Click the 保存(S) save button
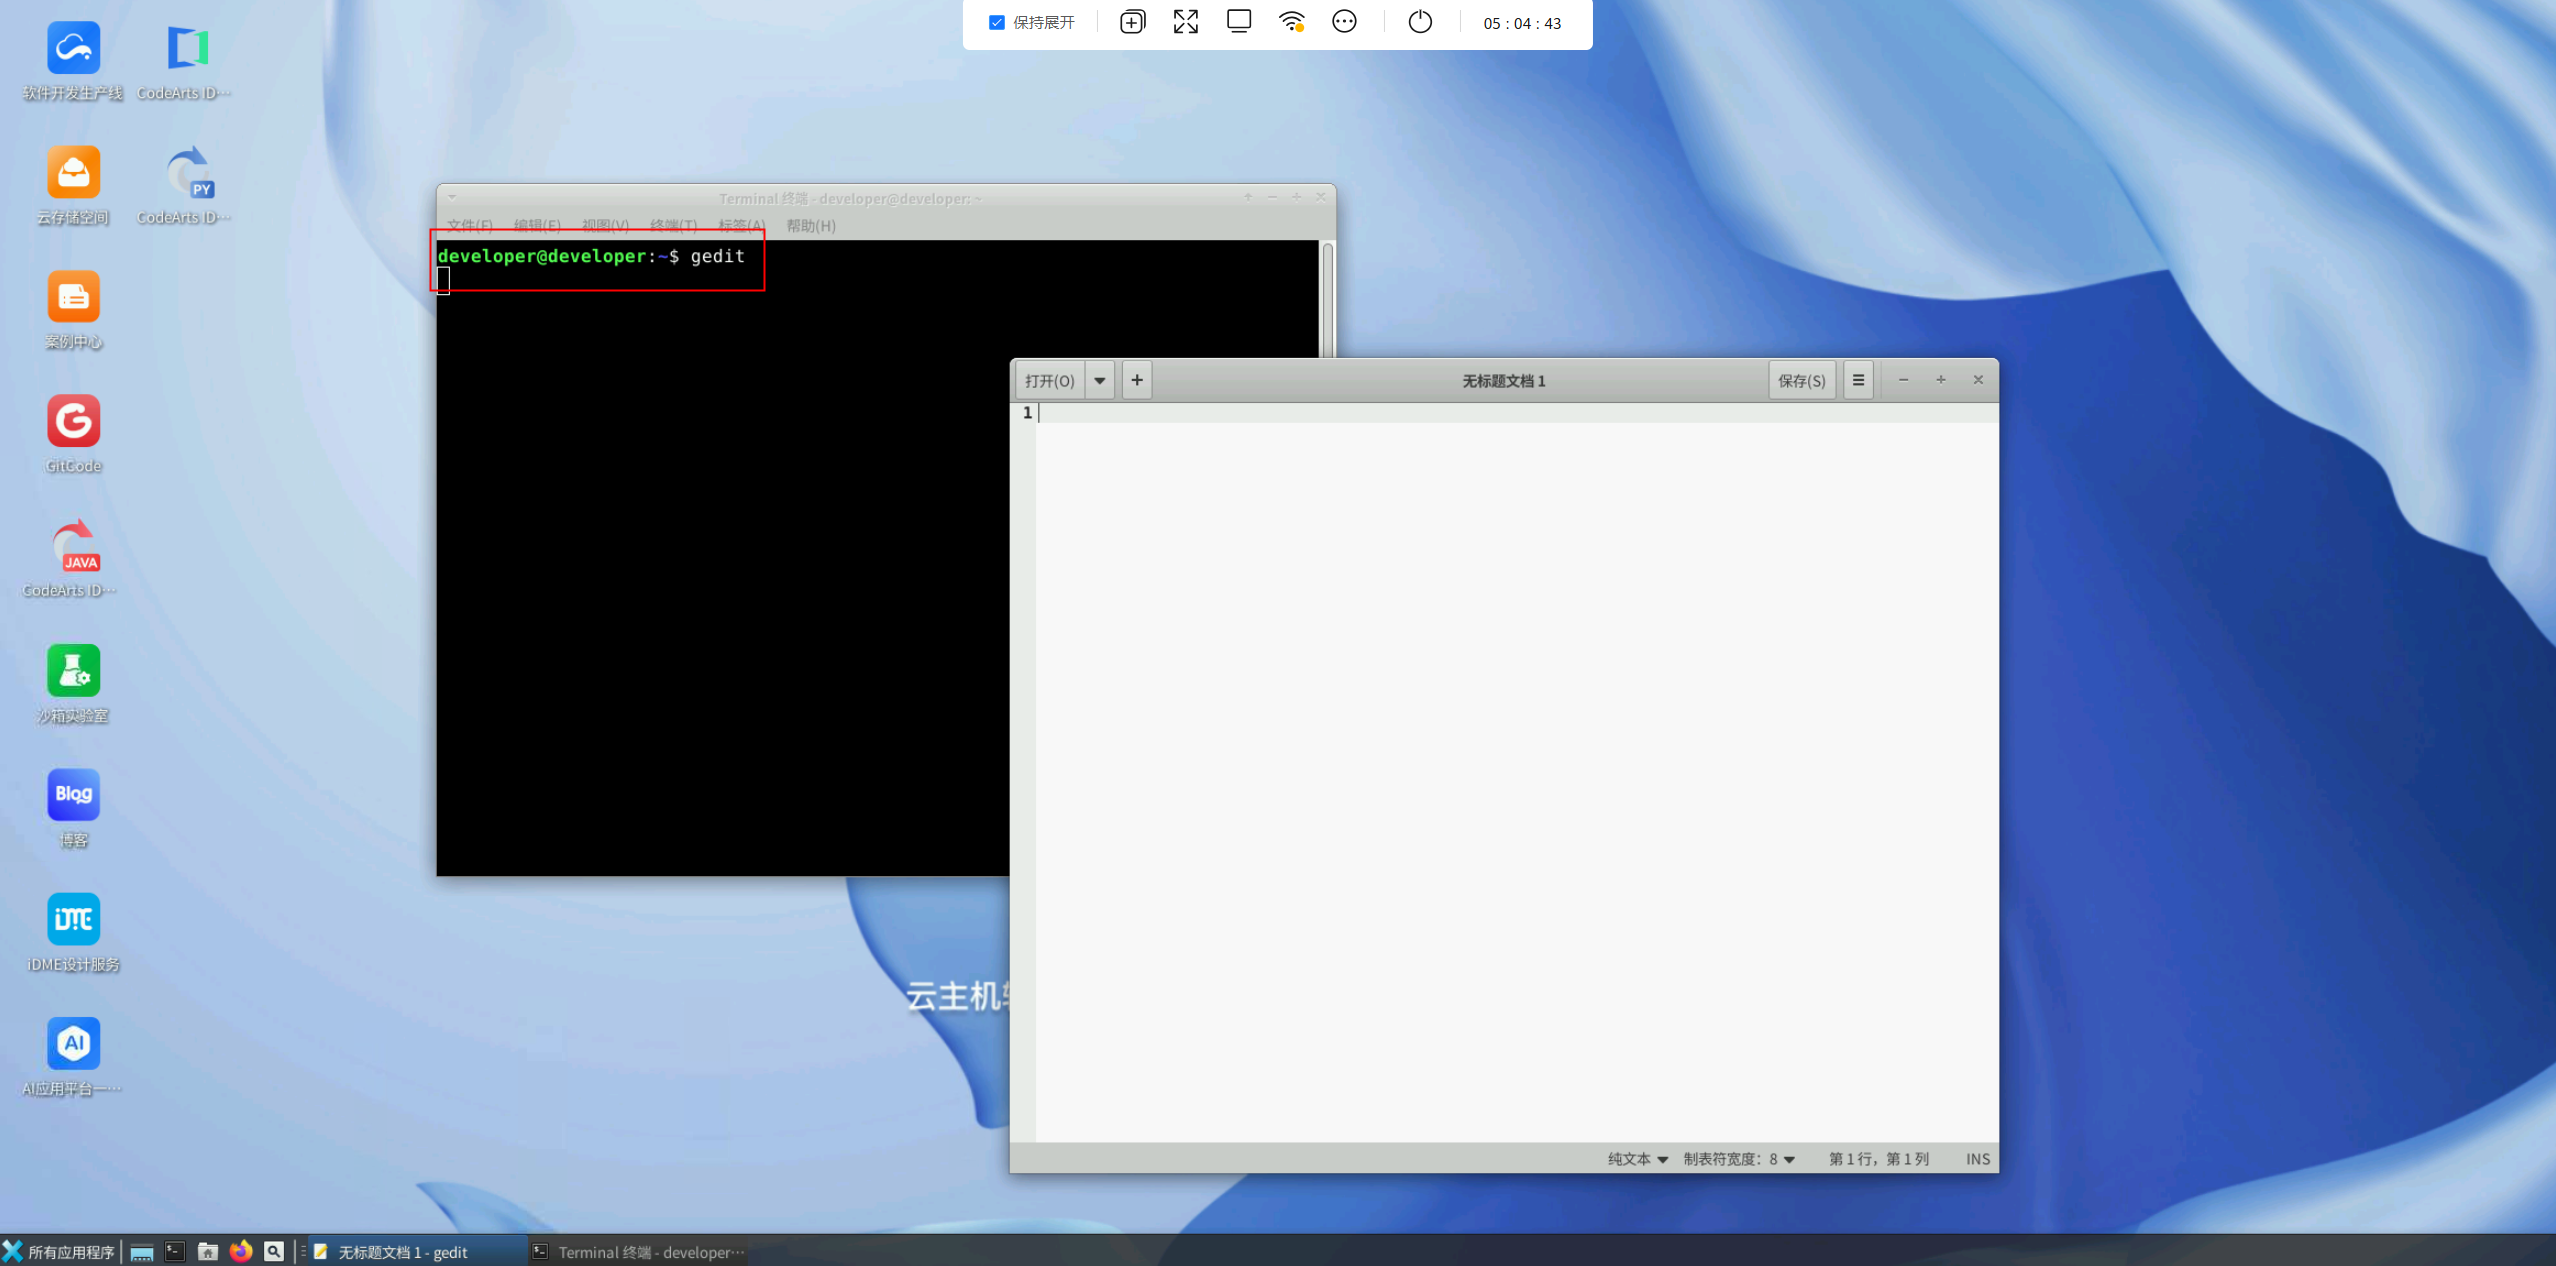Image resolution: width=2556 pixels, height=1266 pixels. pyautogui.click(x=1801, y=380)
